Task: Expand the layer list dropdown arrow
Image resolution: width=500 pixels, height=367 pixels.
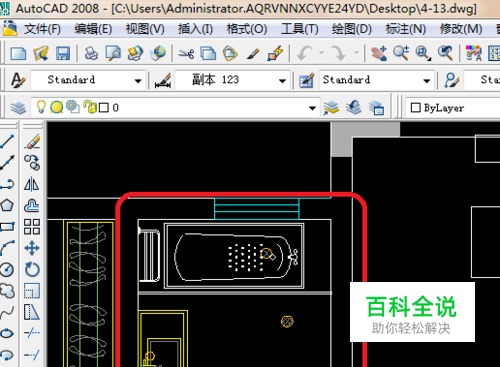Action: coord(312,108)
